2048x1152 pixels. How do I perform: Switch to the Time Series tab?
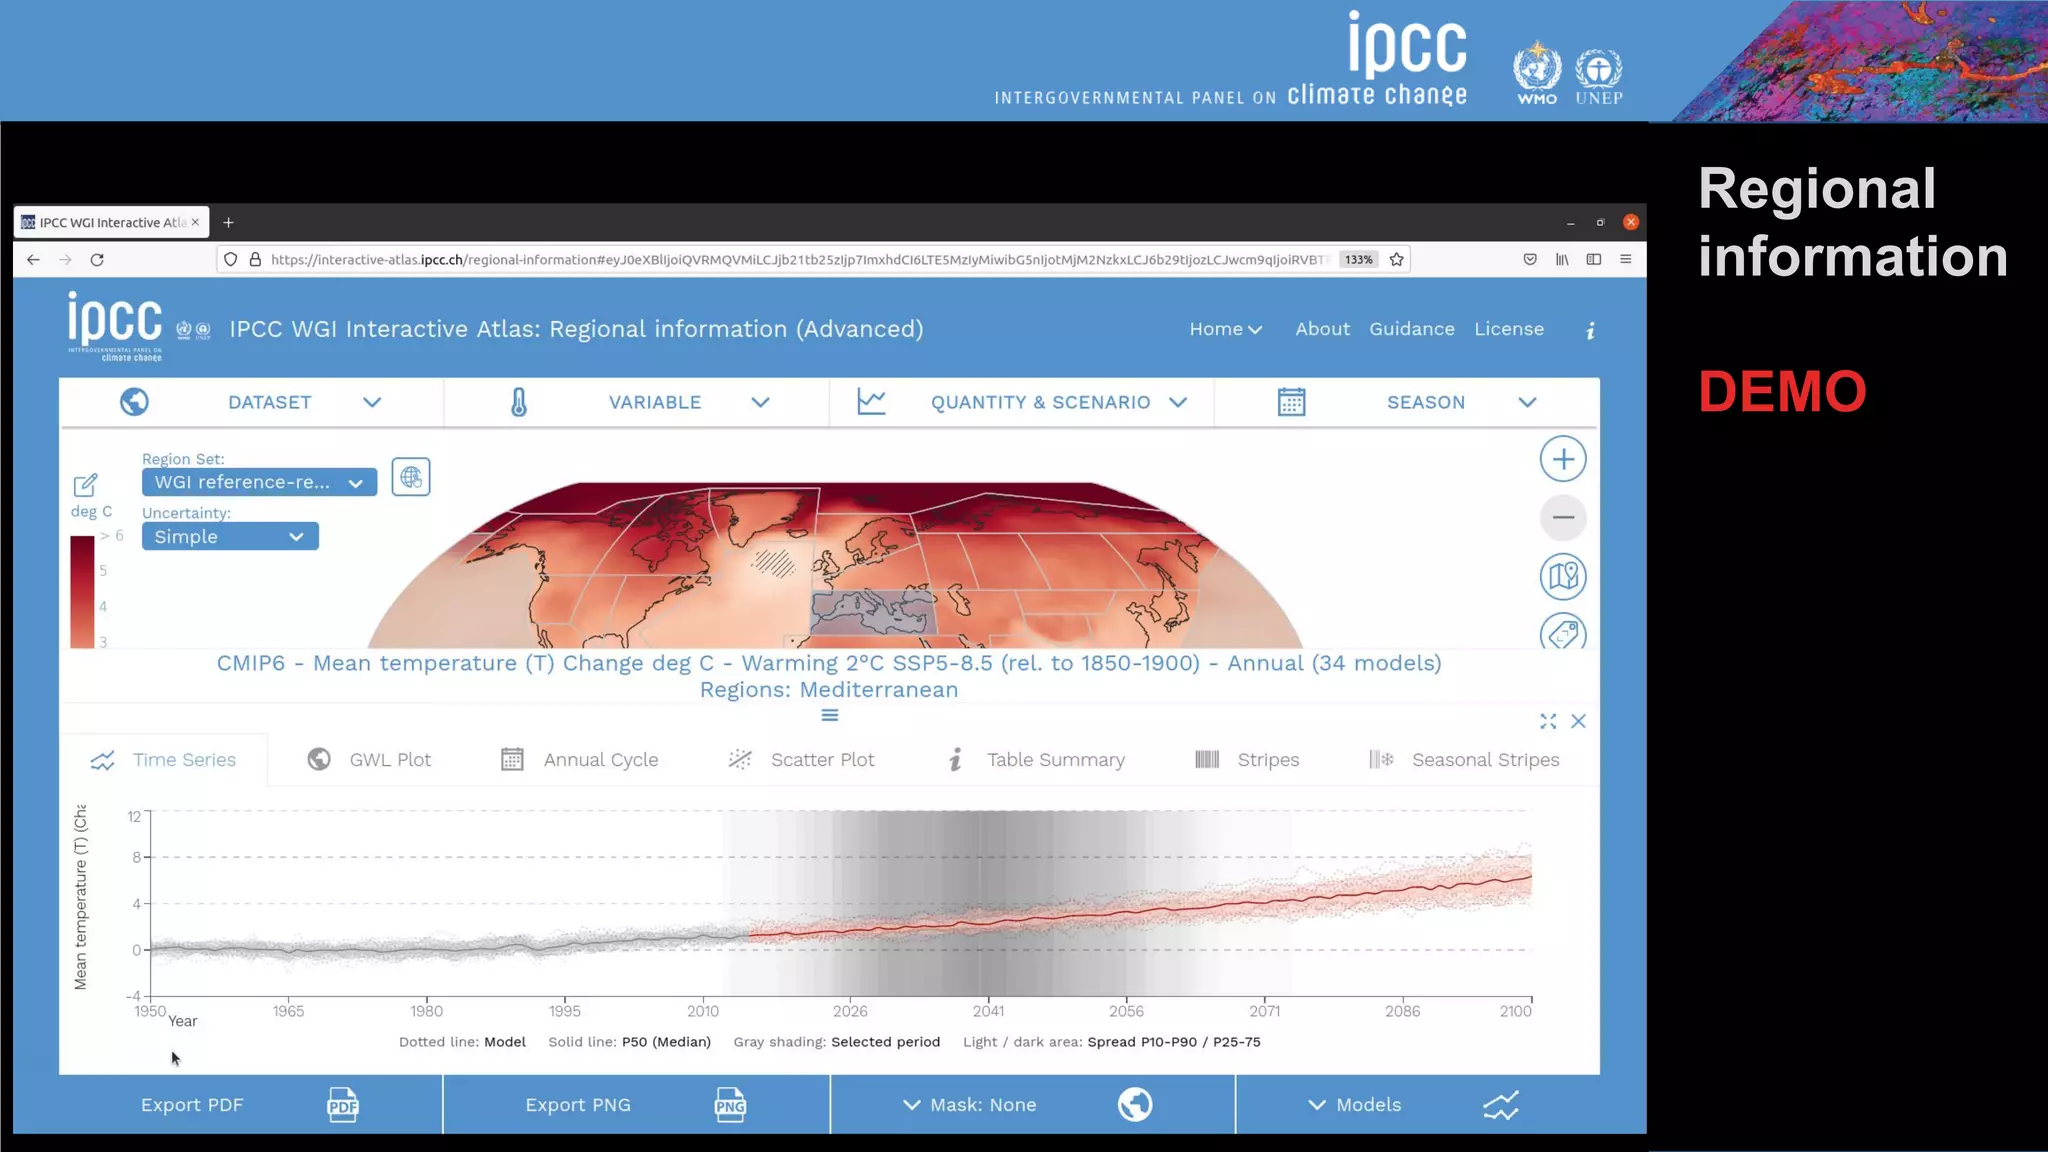point(164,760)
